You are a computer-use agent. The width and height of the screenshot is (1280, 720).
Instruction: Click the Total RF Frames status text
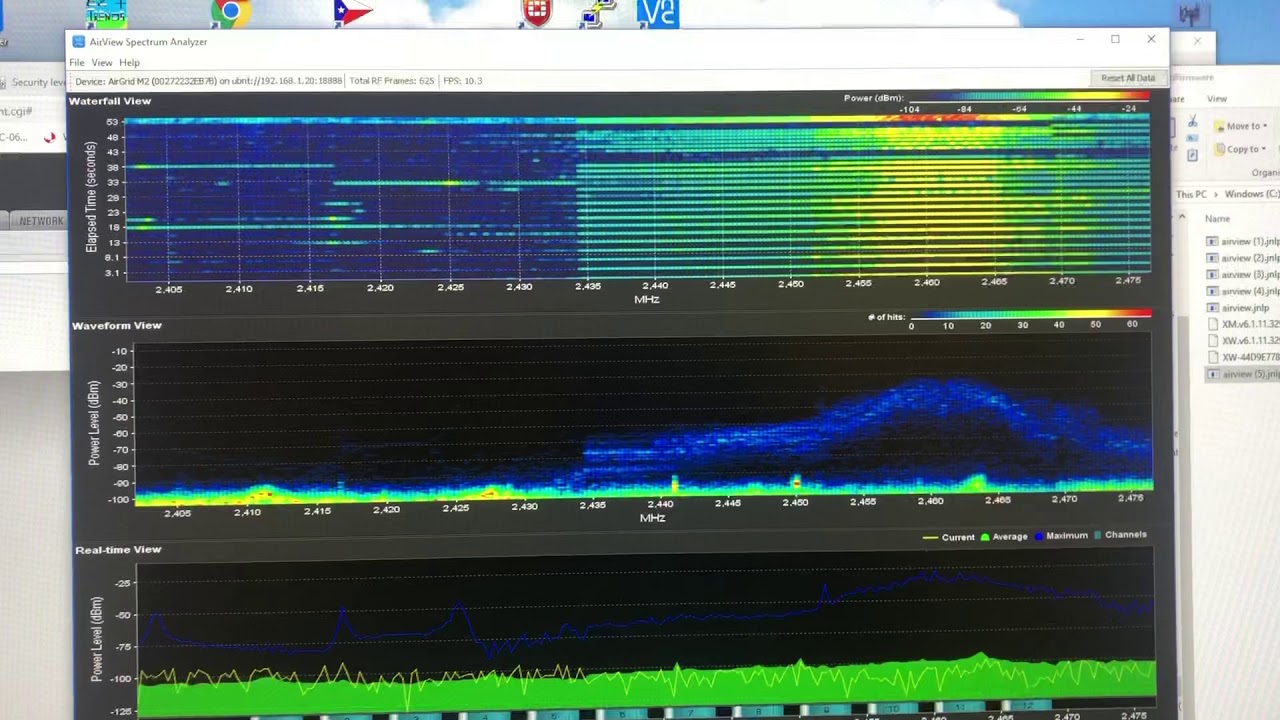[392, 80]
